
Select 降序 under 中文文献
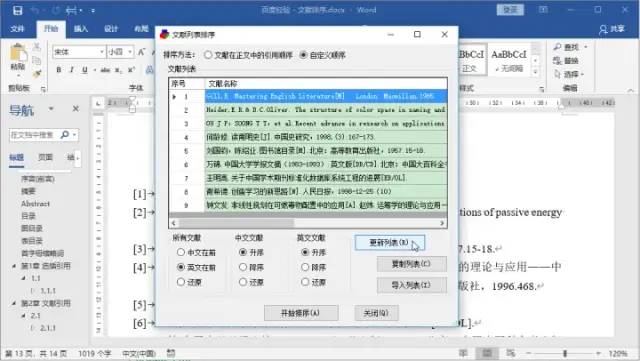[x=243, y=267]
